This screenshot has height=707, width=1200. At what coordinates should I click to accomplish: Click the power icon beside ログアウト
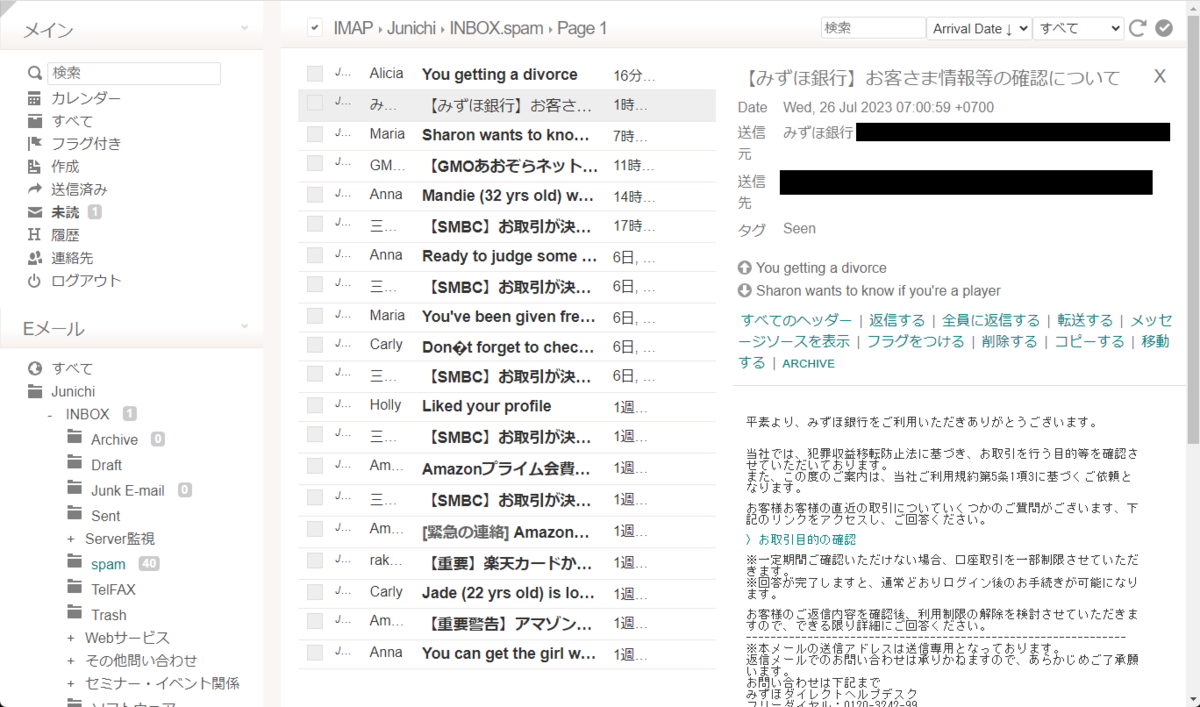[x=34, y=281]
